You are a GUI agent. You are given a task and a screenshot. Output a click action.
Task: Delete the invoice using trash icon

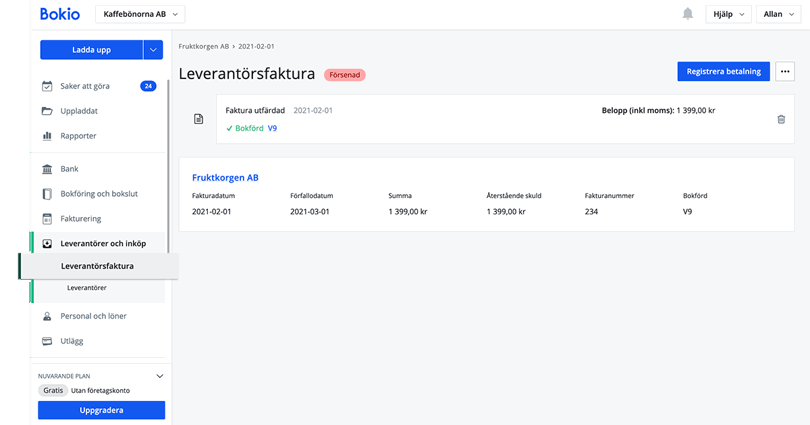click(x=781, y=119)
